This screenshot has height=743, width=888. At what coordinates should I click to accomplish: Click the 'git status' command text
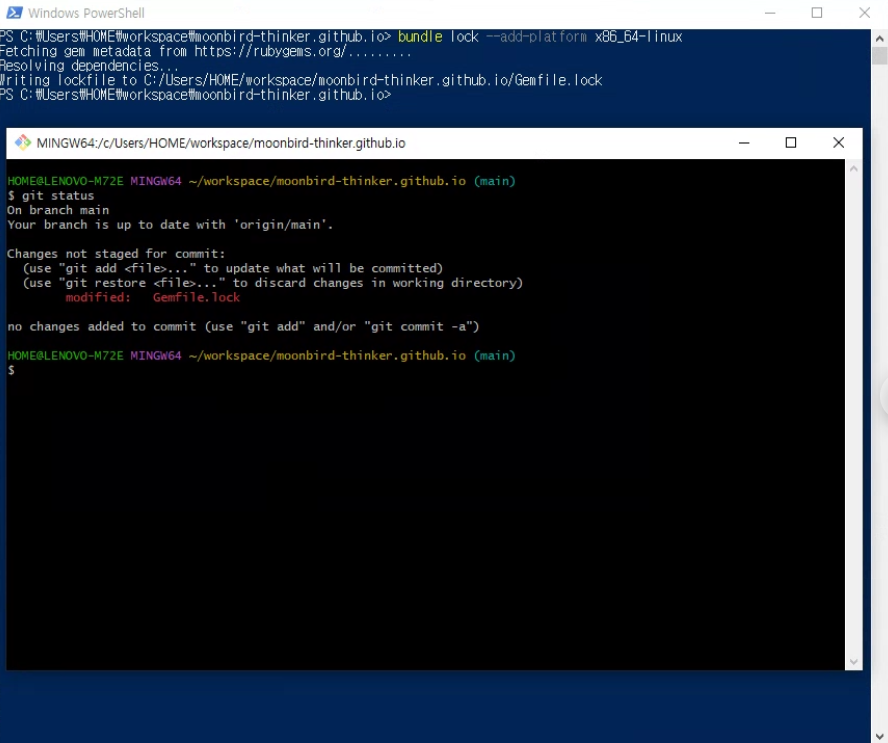(58, 195)
